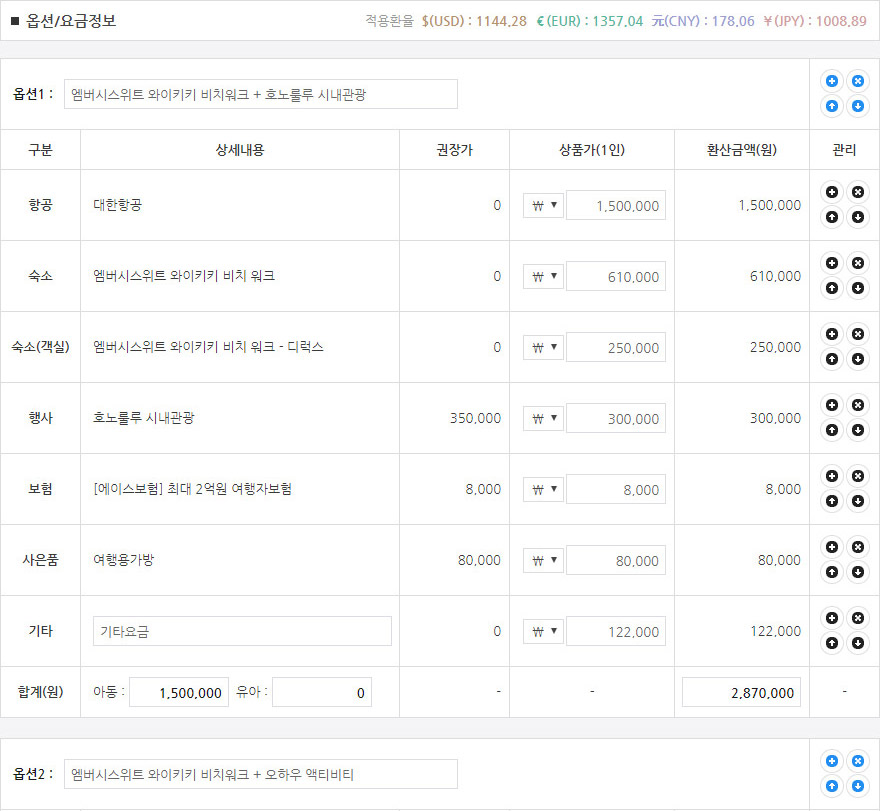The image size is (880, 811).
Task: Delete 옵션1 with its blue X icon
Action: (x=858, y=81)
